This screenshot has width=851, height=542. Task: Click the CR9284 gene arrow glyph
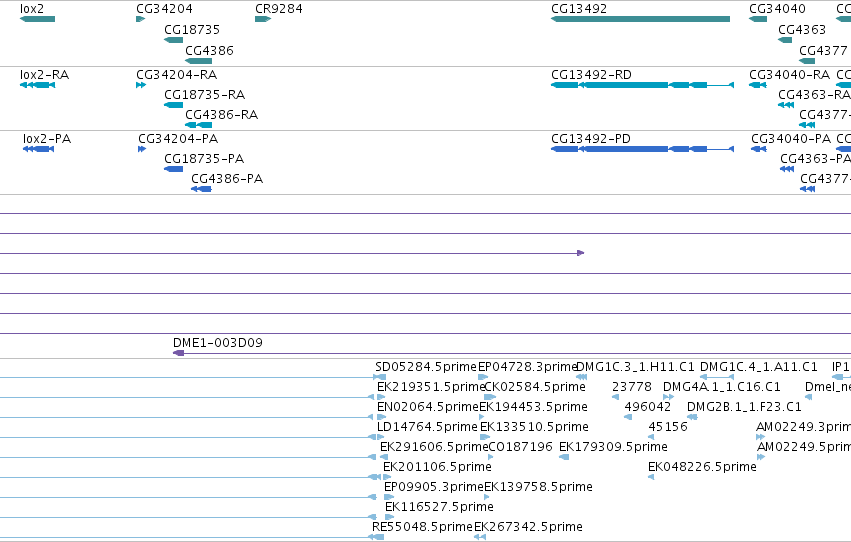pyautogui.click(x=263, y=19)
